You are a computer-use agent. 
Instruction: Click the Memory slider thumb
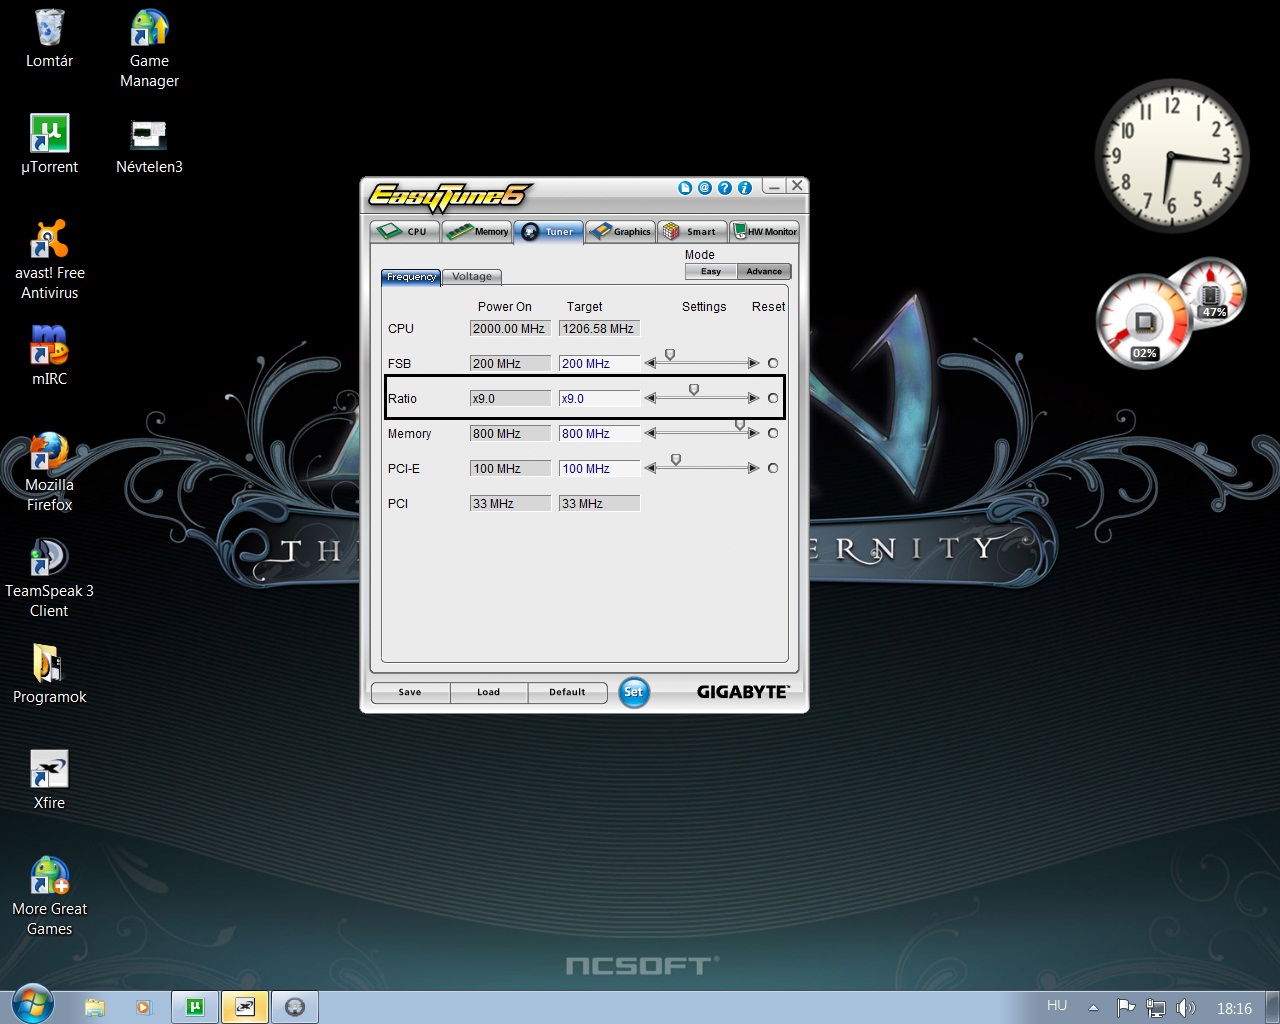[740, 425]
